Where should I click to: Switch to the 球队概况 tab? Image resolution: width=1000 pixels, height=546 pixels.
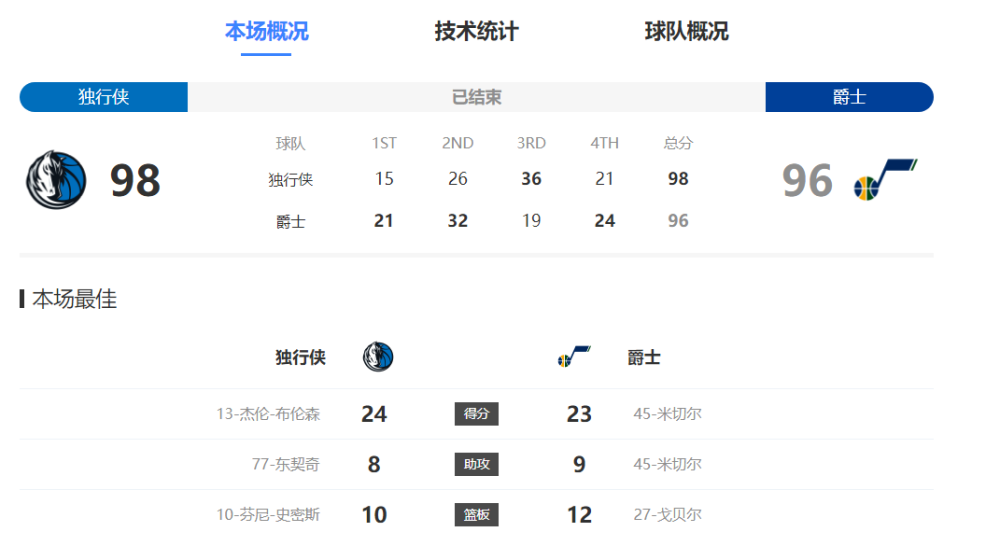(x=686, y=31)
